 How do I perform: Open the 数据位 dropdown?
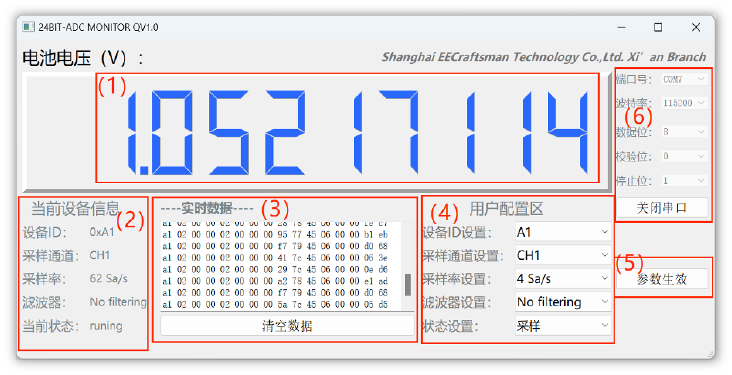684,132
